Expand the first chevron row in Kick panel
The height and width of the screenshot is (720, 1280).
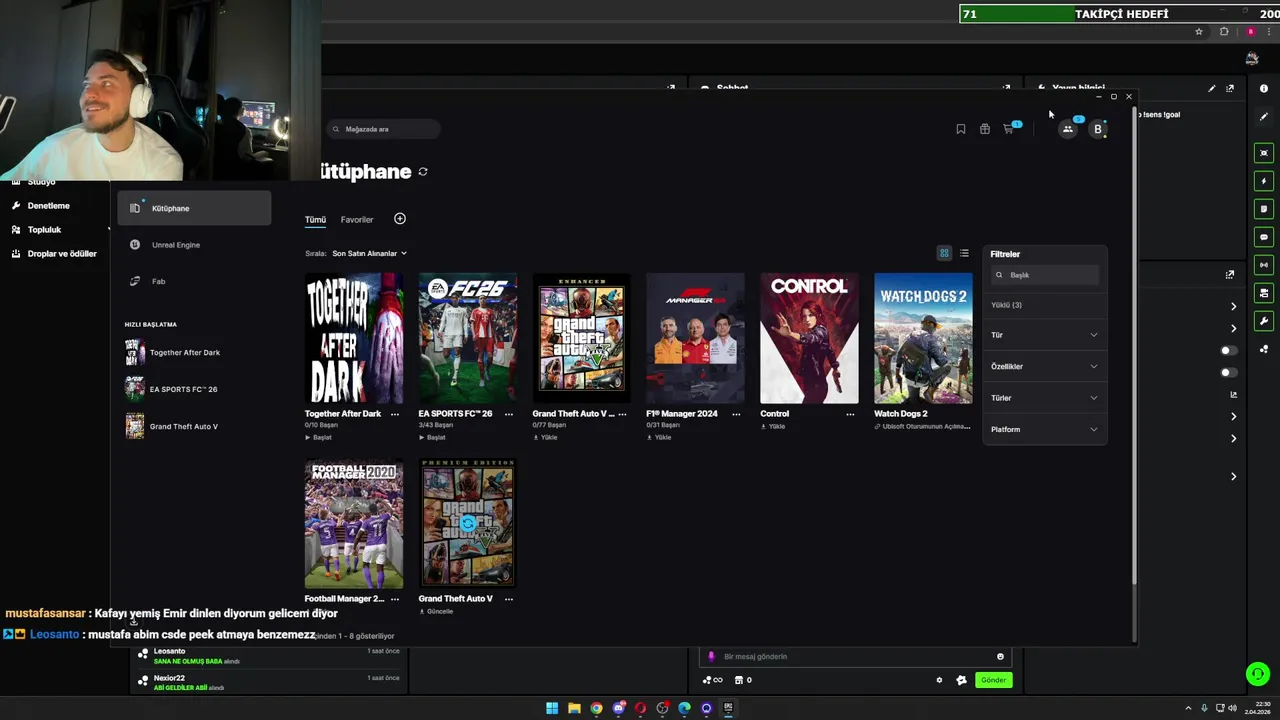tap(1233, 306)
